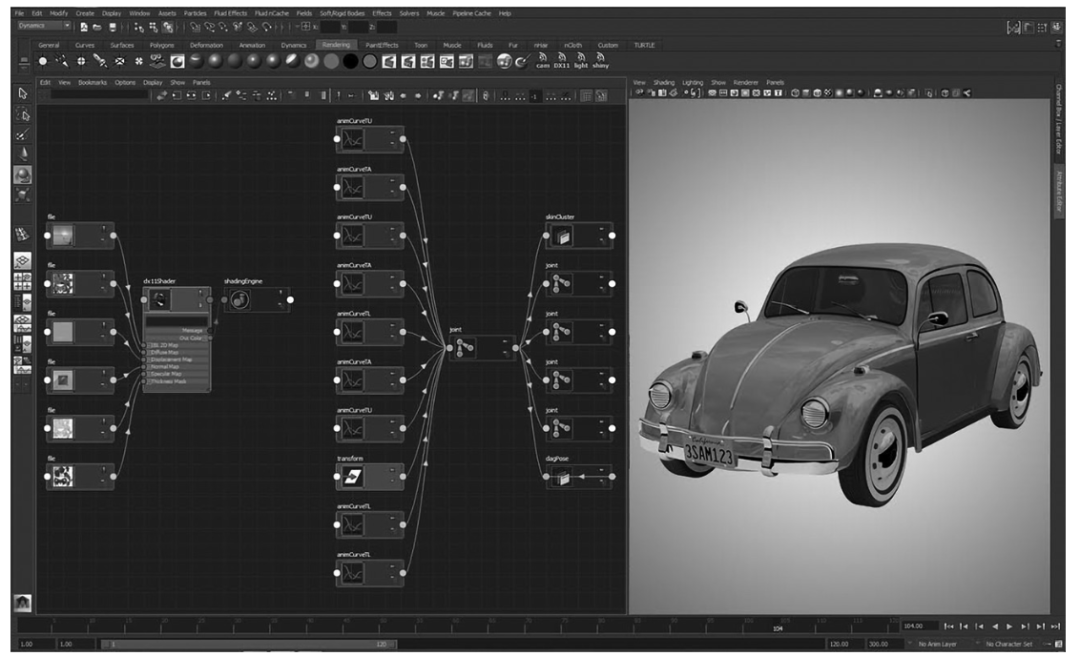Screen dimensions: 1080x656
Task: Click the top animCurveTU node icon
Action: click(x=353, y=139)
